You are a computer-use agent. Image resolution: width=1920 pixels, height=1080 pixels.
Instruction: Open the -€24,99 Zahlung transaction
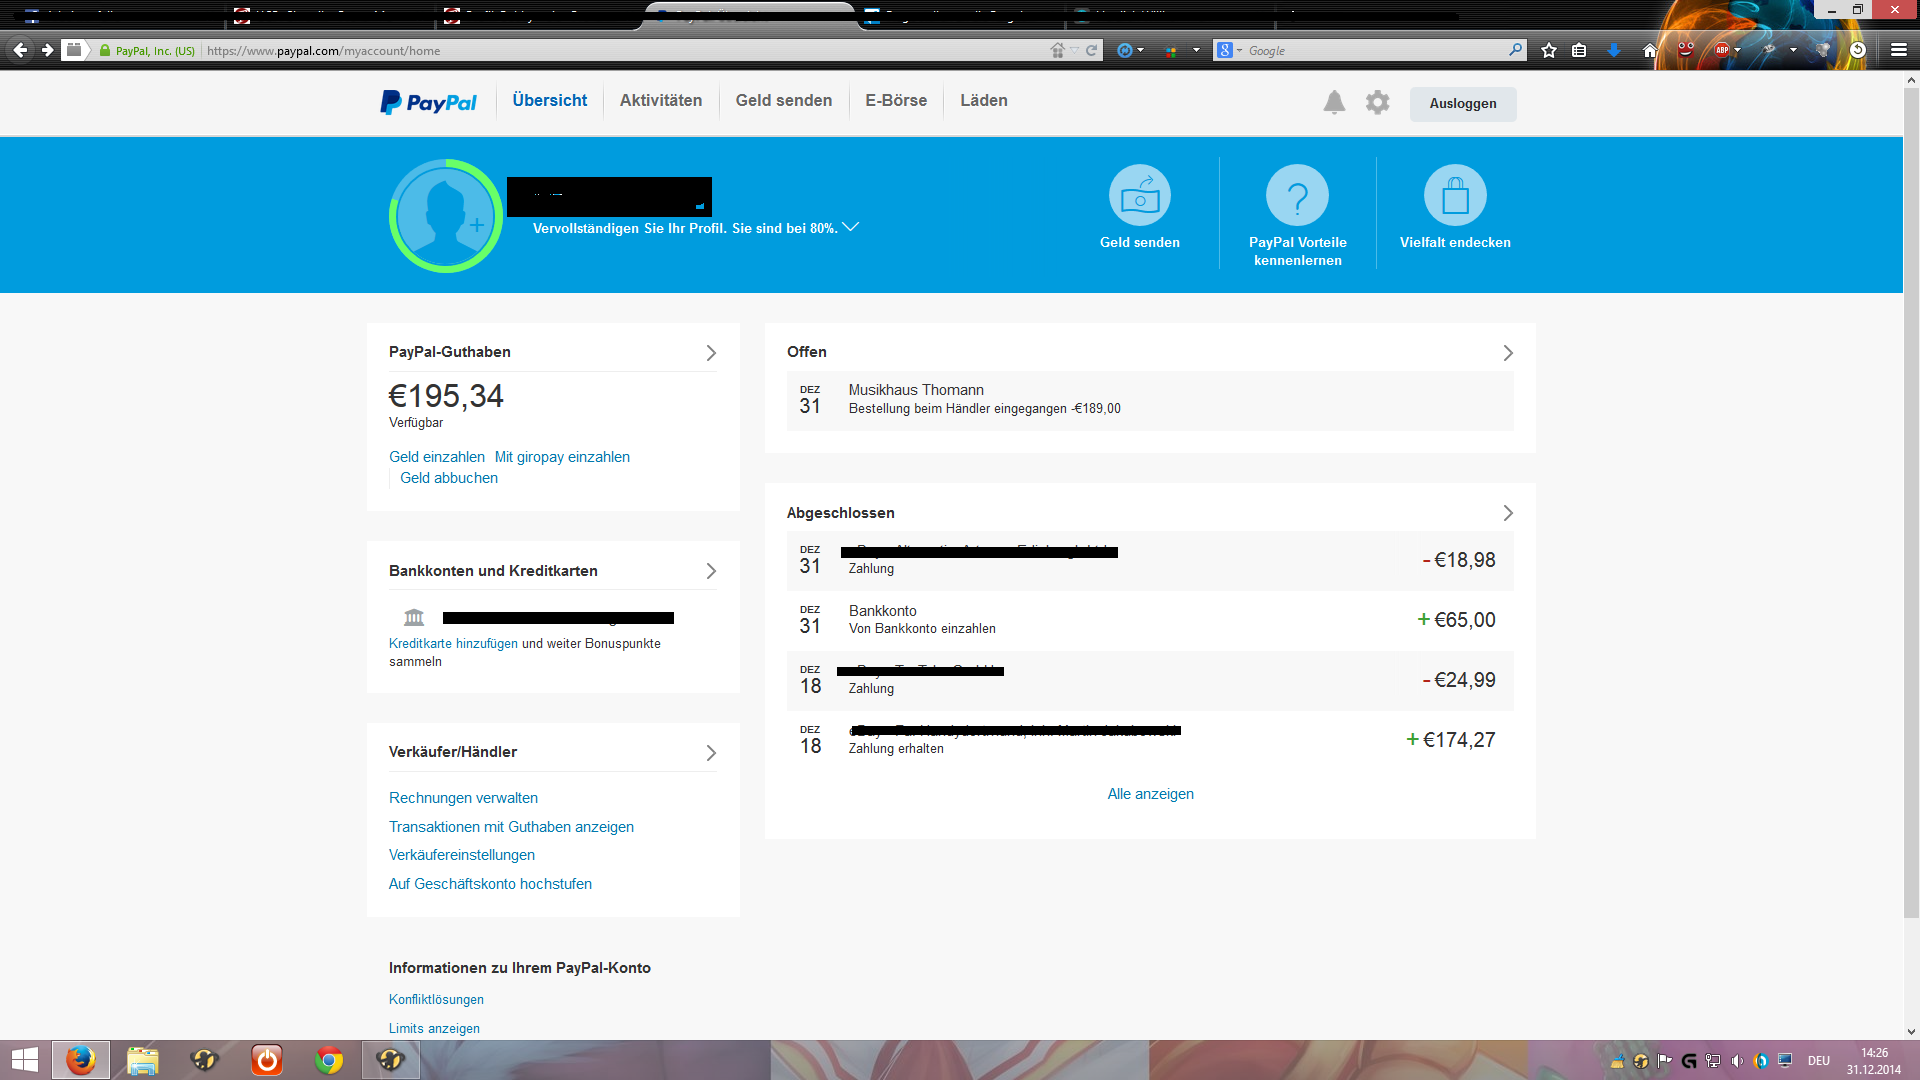pos(1150,681)
